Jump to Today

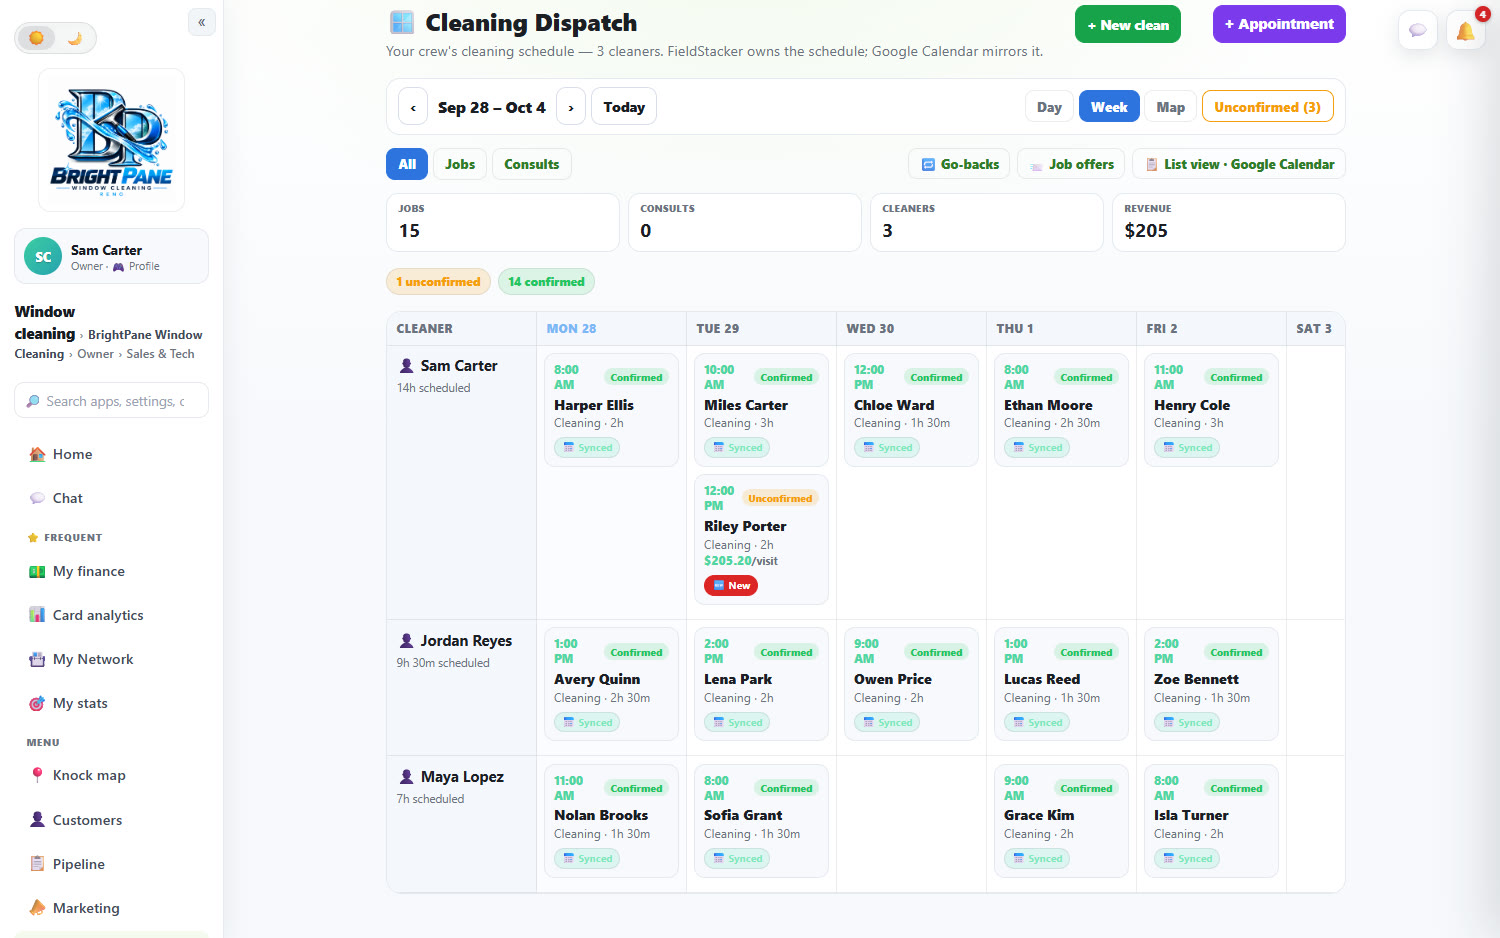pyautogui.click(x=624, y=107)
